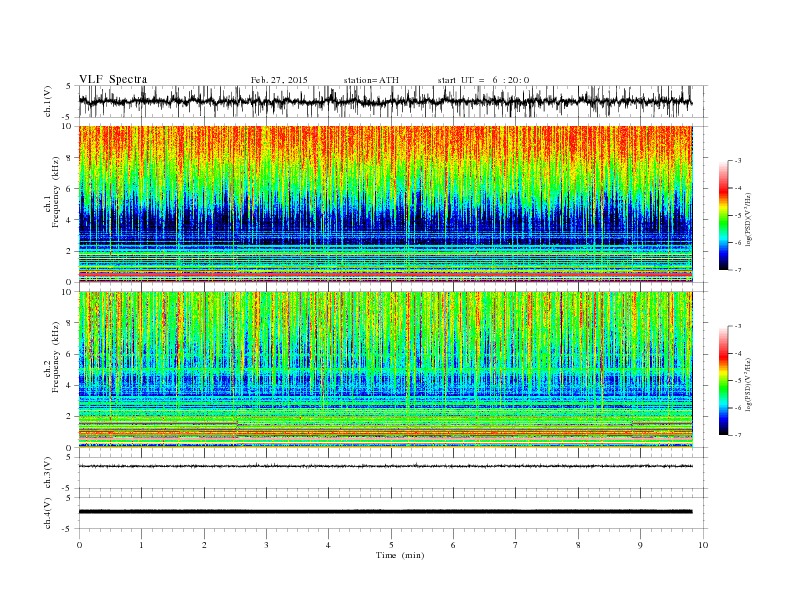Click the ch.3 voltage trace
Image resolution: width=792 pixels, height=612 pixels.
coord(385,466)
